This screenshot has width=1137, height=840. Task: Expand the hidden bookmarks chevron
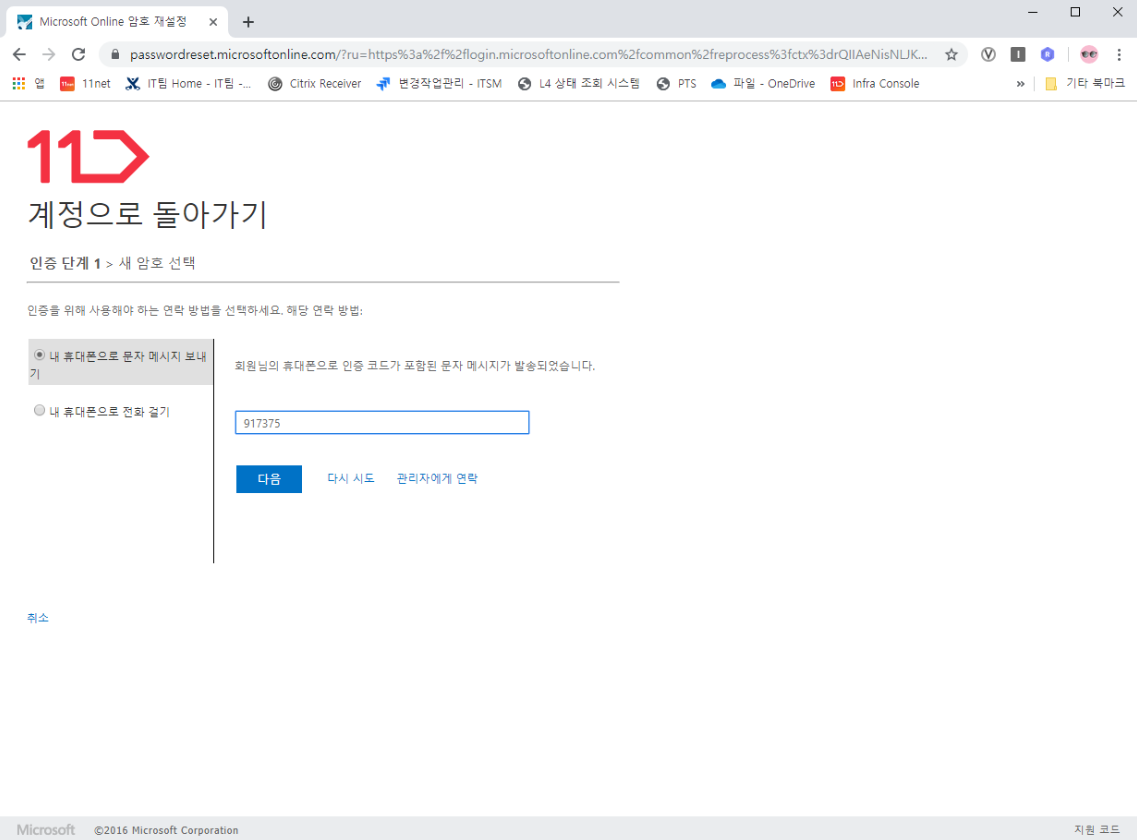click(1020, 83)
